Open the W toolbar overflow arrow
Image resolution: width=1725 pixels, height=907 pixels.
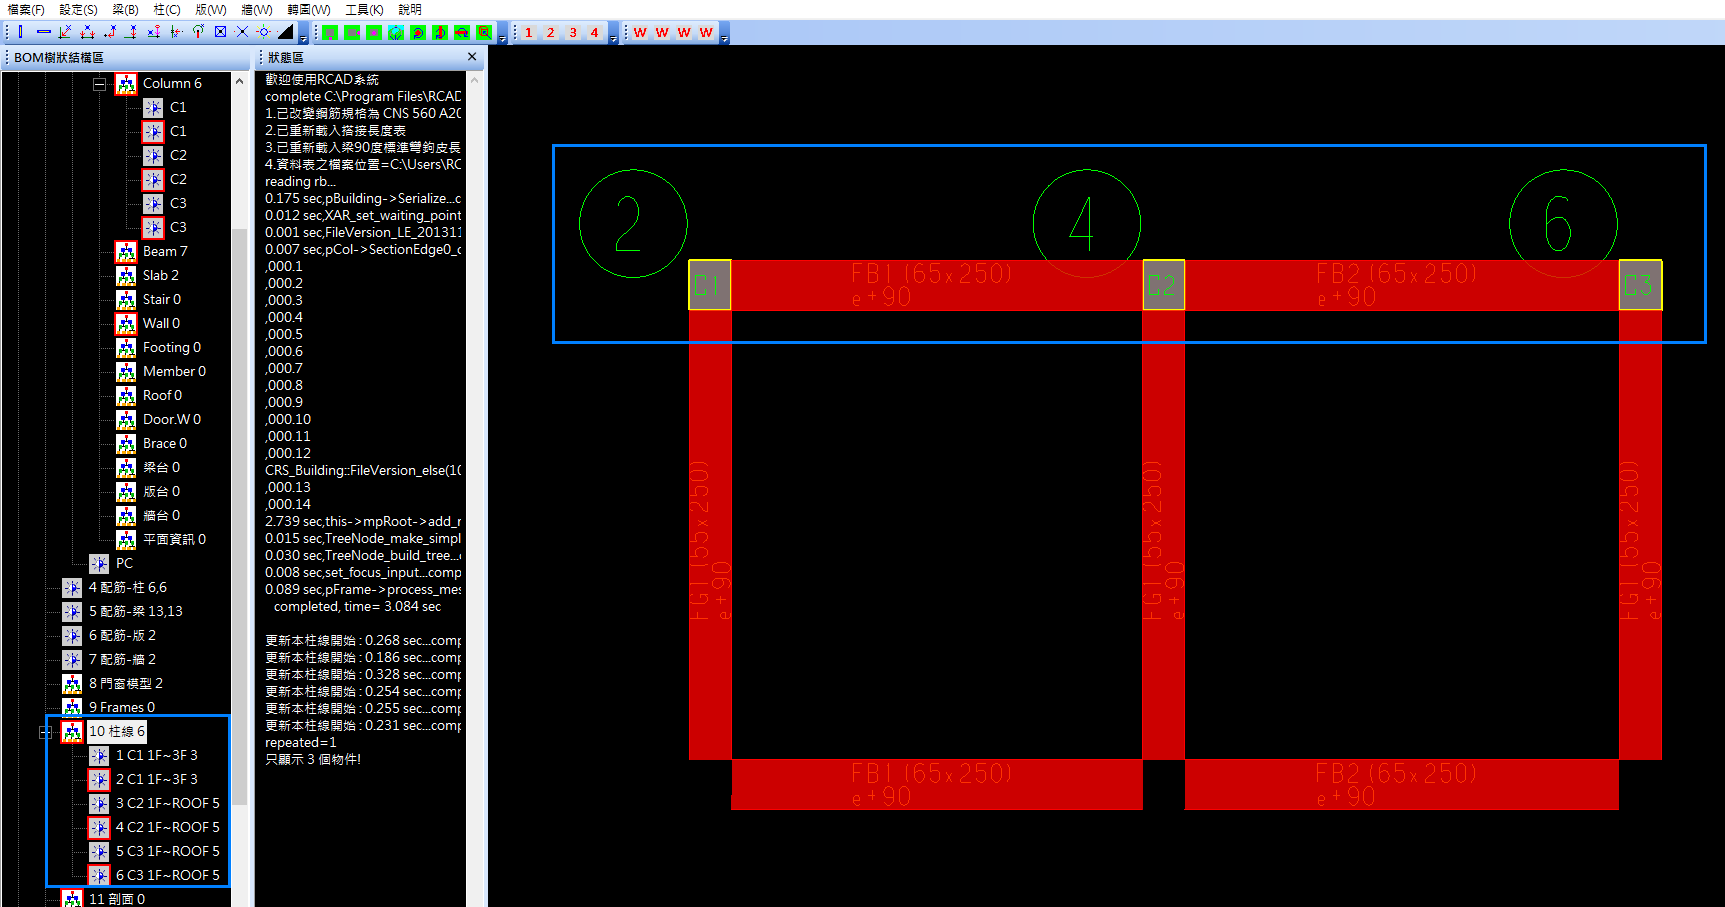click(x=724, y=34)
